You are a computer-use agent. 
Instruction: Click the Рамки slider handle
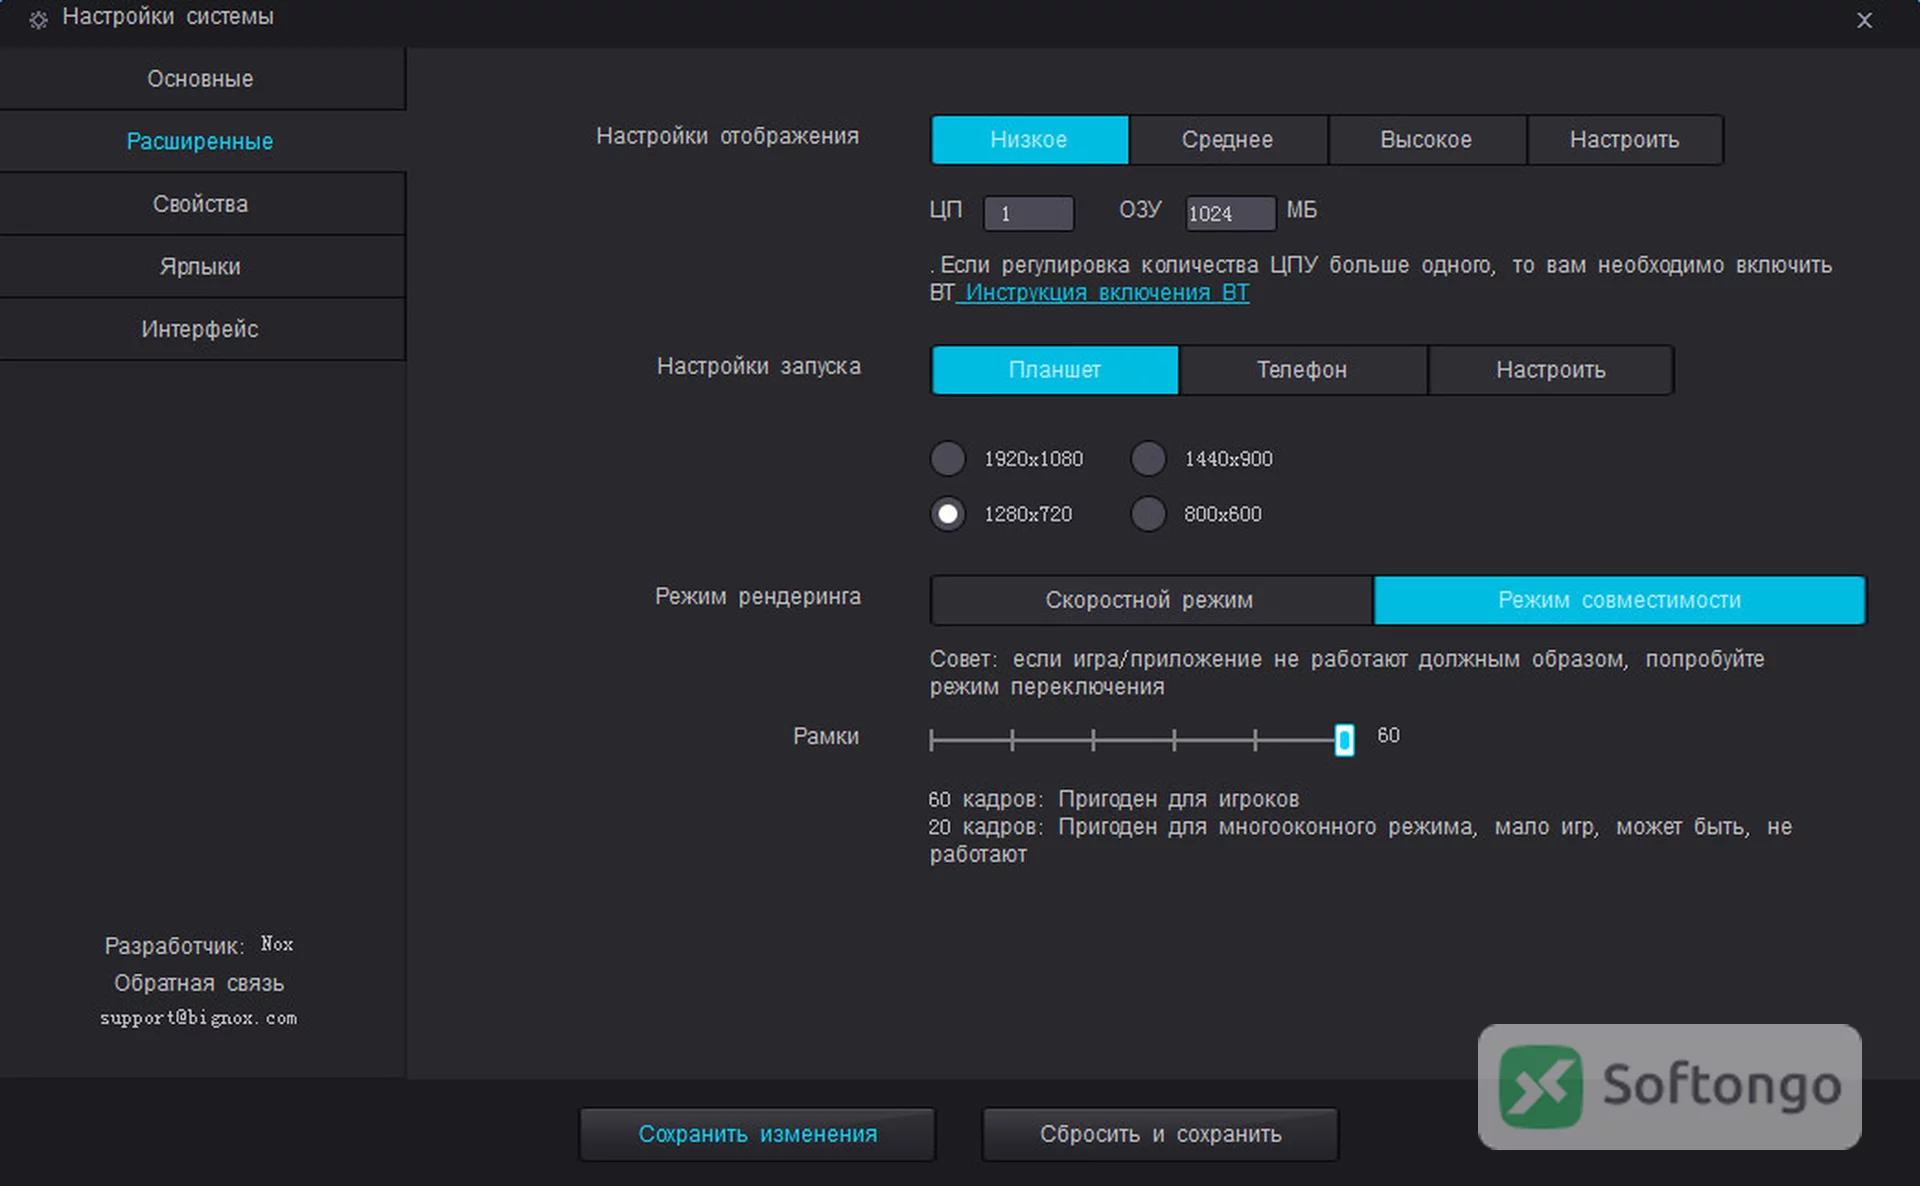tap(1345, 740)
